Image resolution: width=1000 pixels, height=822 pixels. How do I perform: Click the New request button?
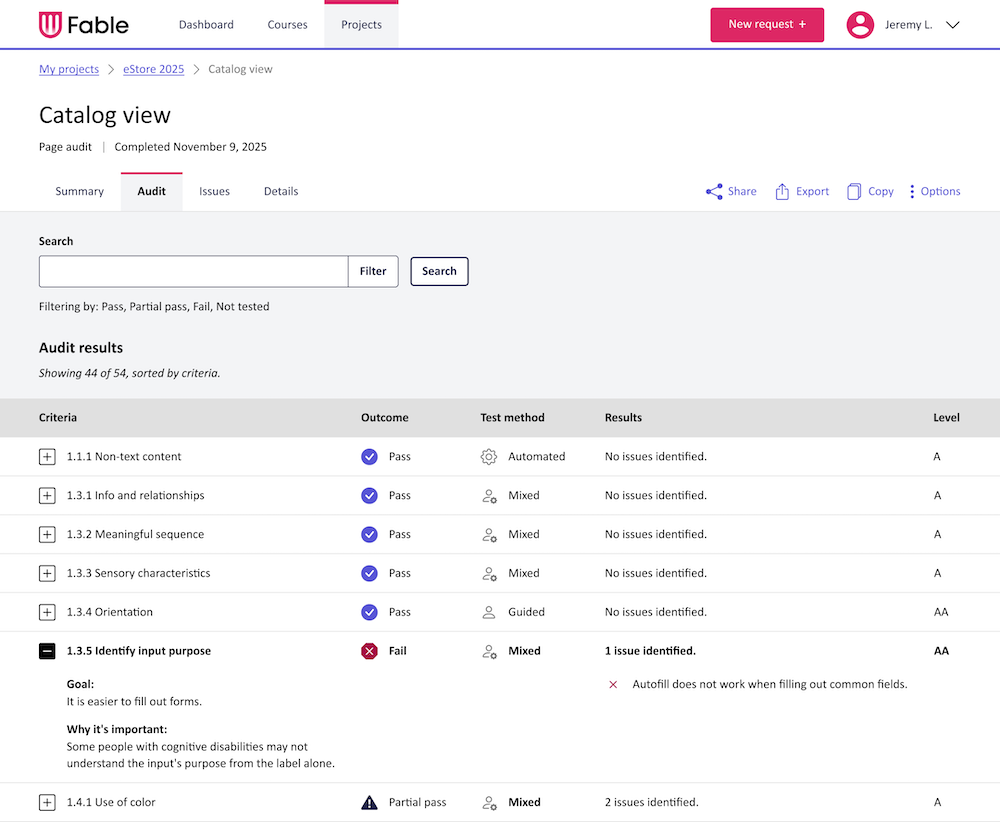(767, 24)
